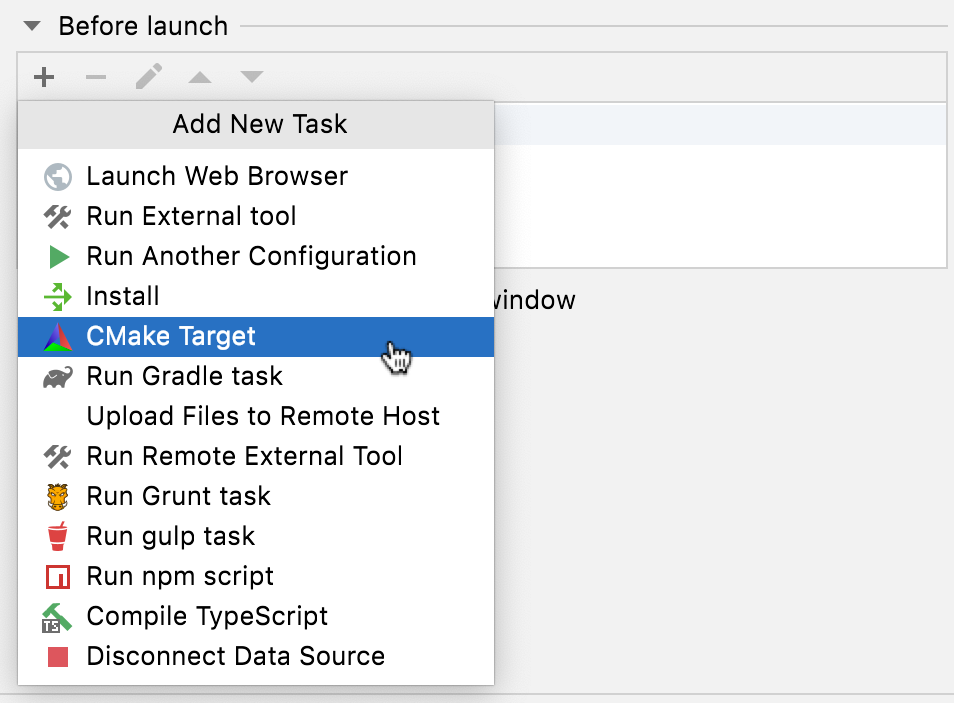Add a new task with the plus icon
The height and width of the screenshot is (703, 954).
click(43, 77)
